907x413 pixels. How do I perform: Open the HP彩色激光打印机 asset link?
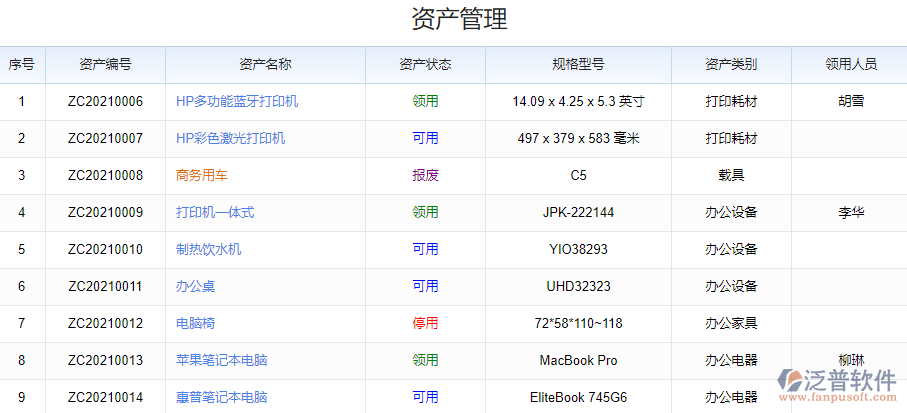tap(230, 138)
